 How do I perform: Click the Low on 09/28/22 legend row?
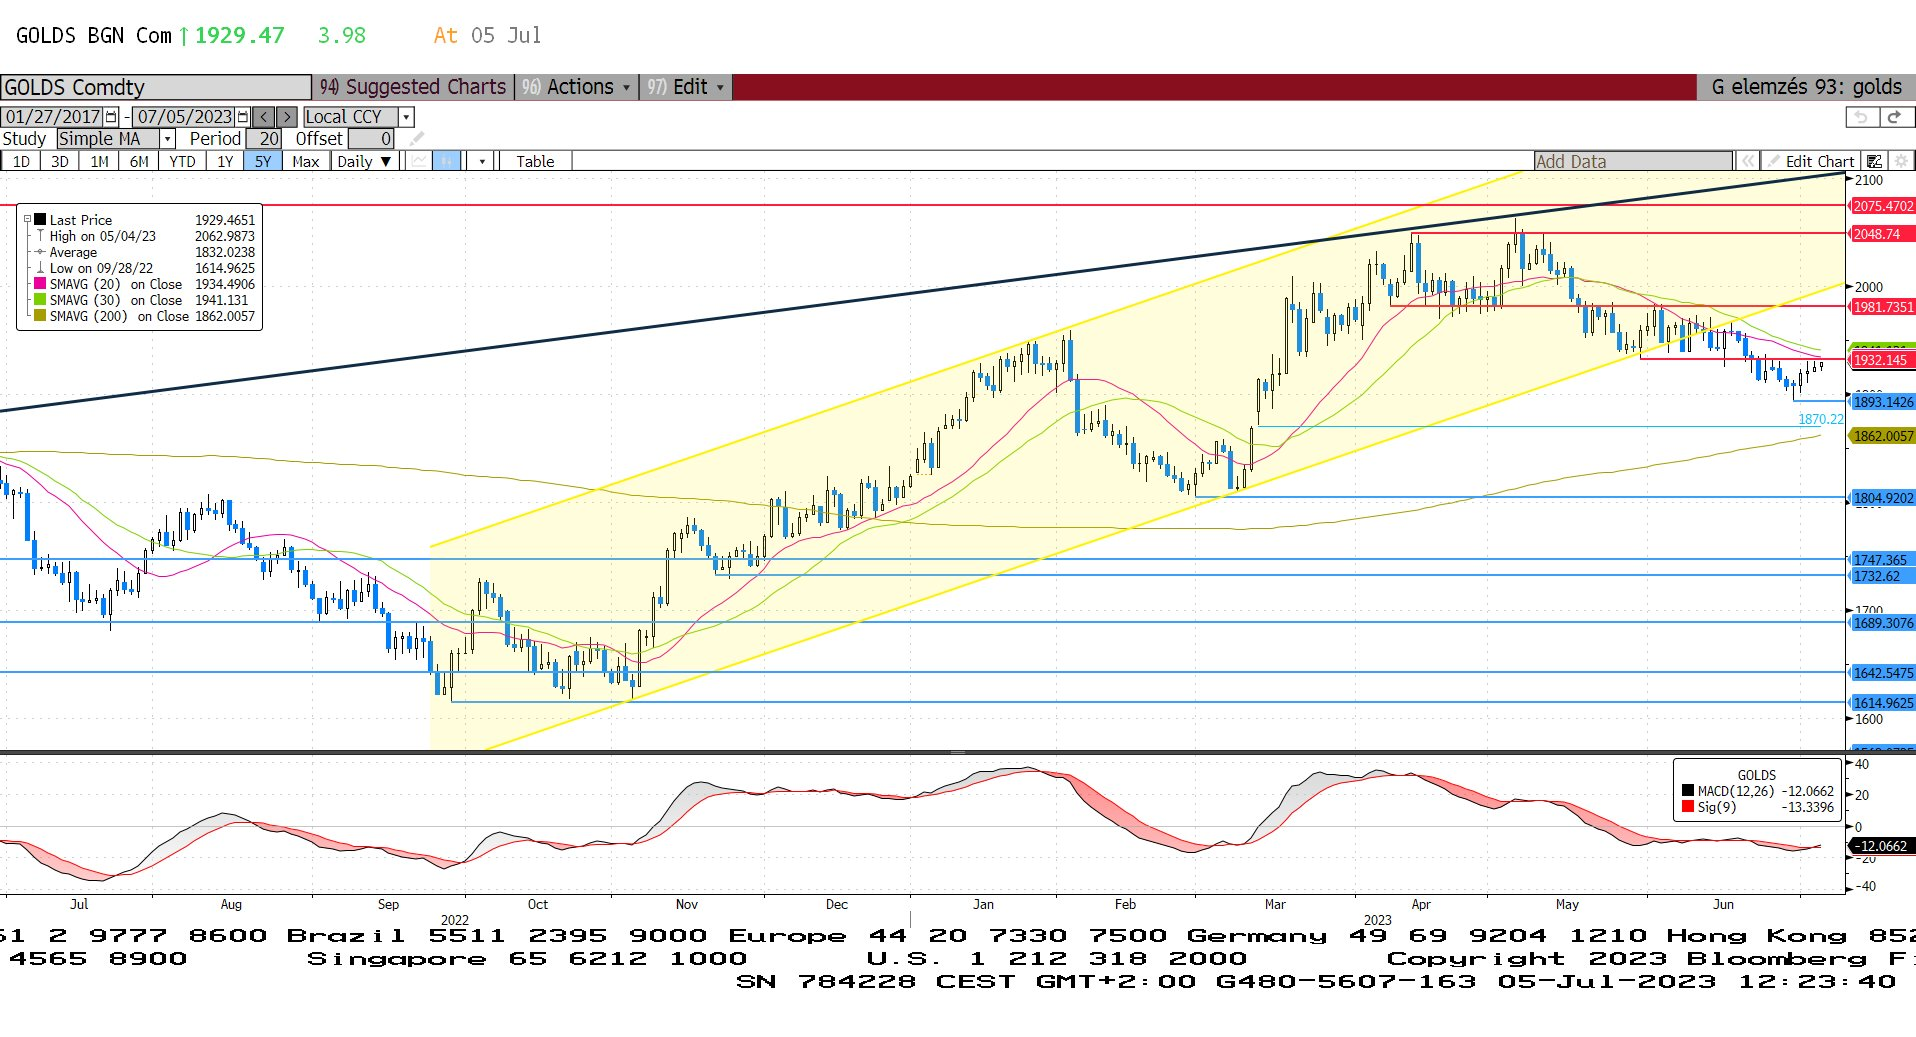point(145,268)
